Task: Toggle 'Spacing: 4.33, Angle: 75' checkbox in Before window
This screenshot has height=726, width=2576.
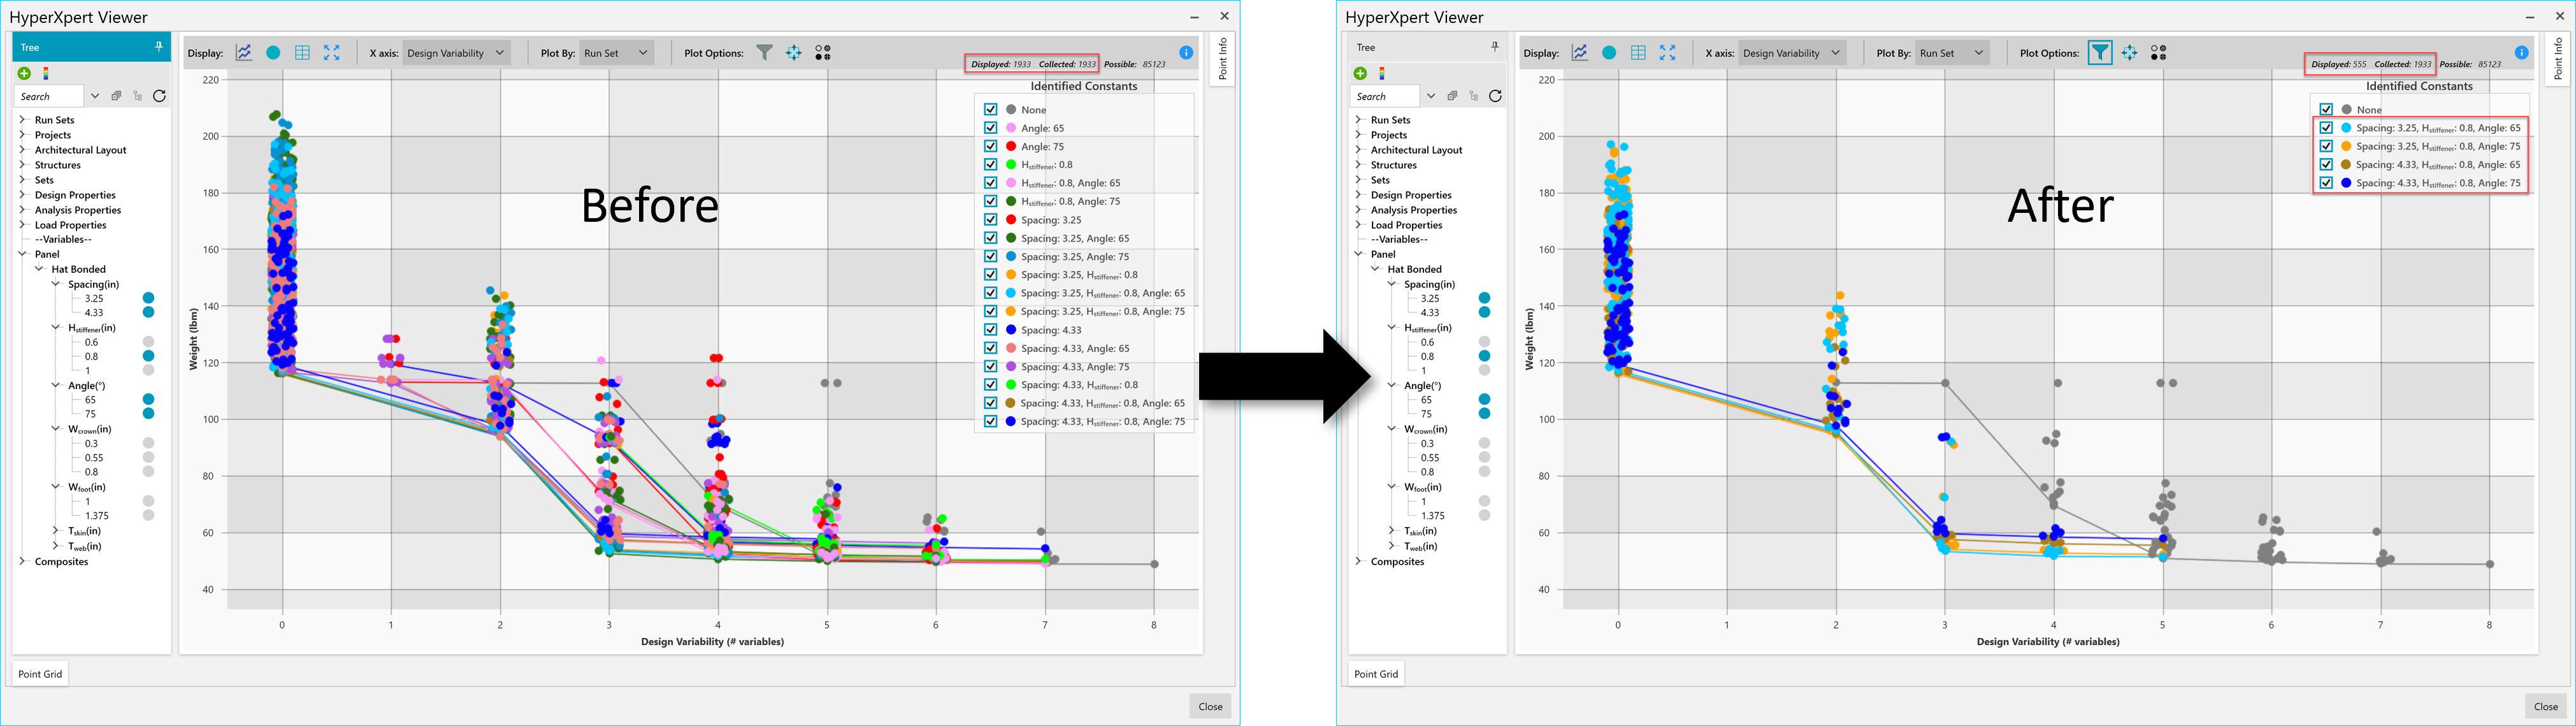Action: coord(990,367)
